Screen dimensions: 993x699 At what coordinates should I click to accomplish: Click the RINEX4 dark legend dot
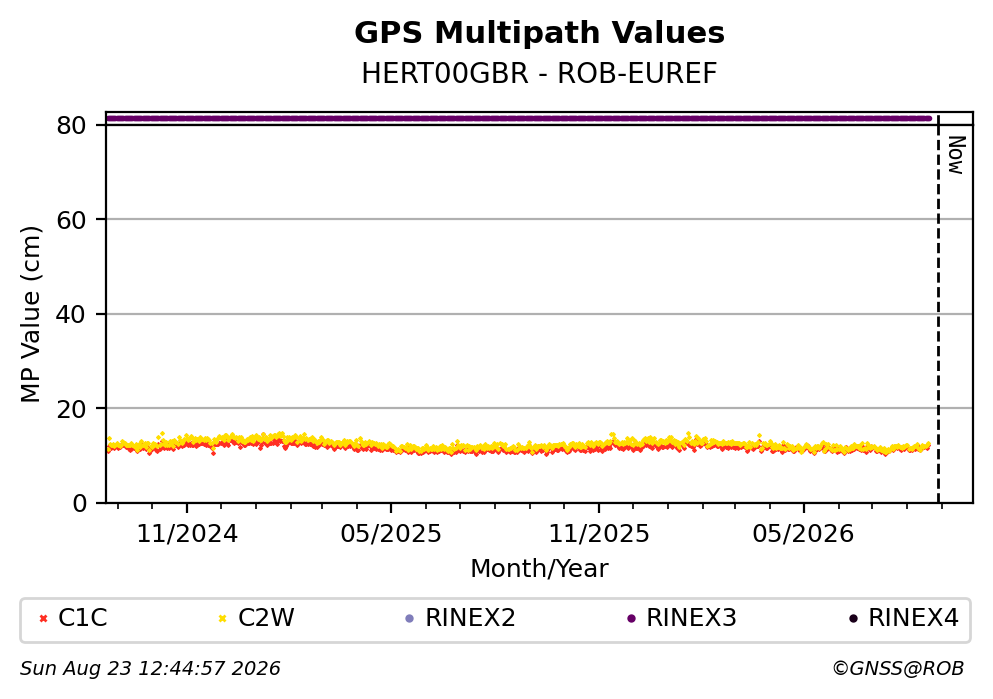(x=853, y=619)
